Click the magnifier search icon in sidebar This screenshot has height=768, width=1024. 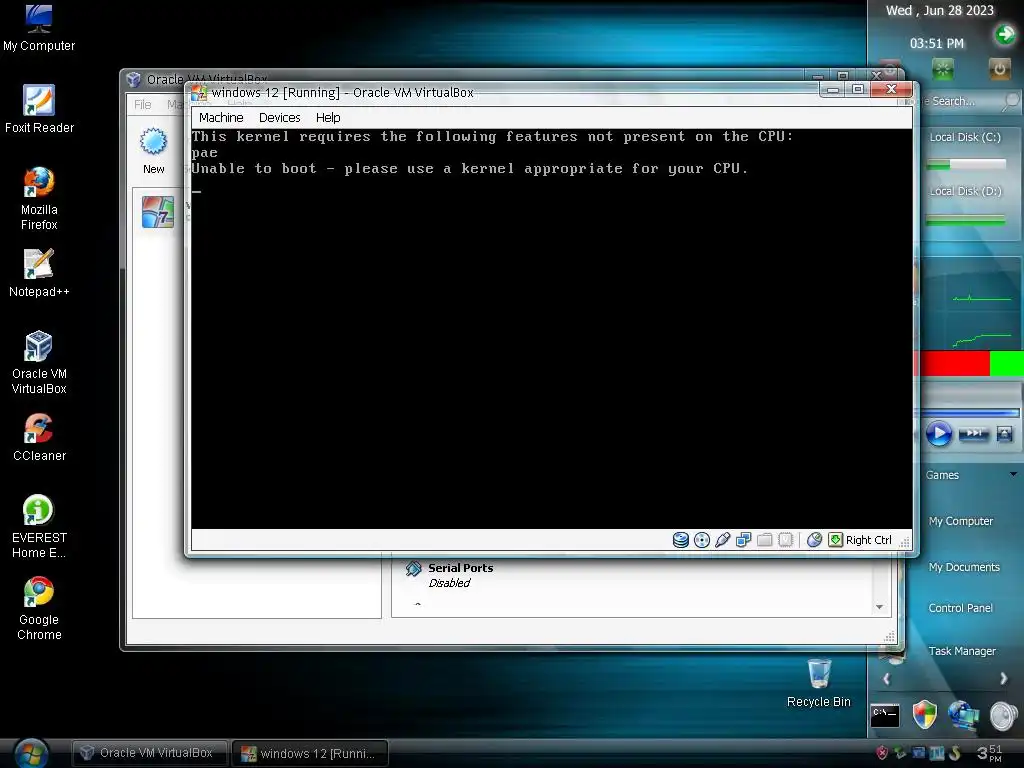[1010, 102]
